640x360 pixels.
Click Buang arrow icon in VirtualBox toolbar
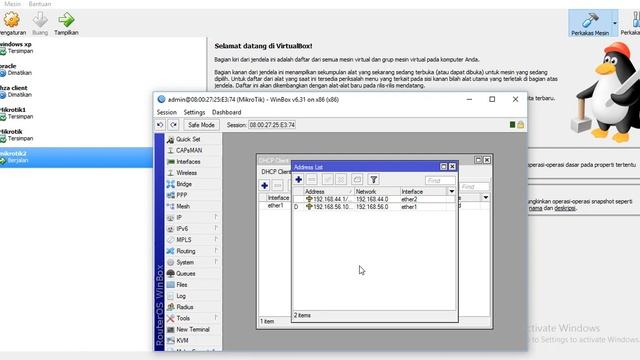[40, 20]
